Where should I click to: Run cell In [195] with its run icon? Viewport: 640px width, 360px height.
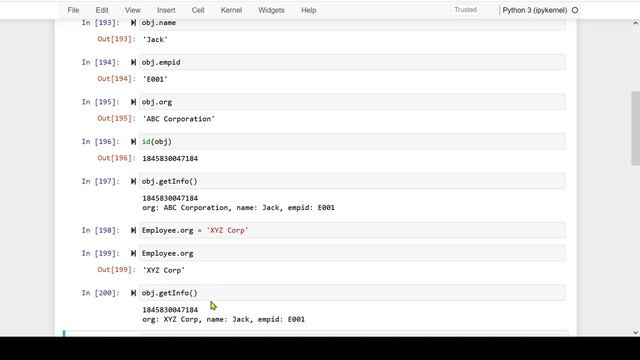pyautogui.click(x=133, y=102)
